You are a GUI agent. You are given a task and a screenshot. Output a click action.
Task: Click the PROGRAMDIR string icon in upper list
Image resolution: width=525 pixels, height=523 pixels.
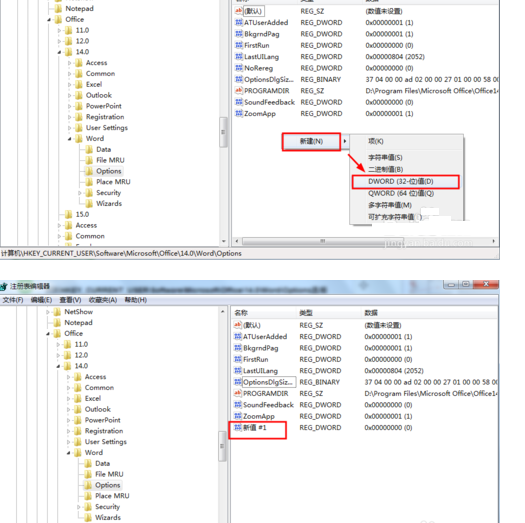pos(238,91)
